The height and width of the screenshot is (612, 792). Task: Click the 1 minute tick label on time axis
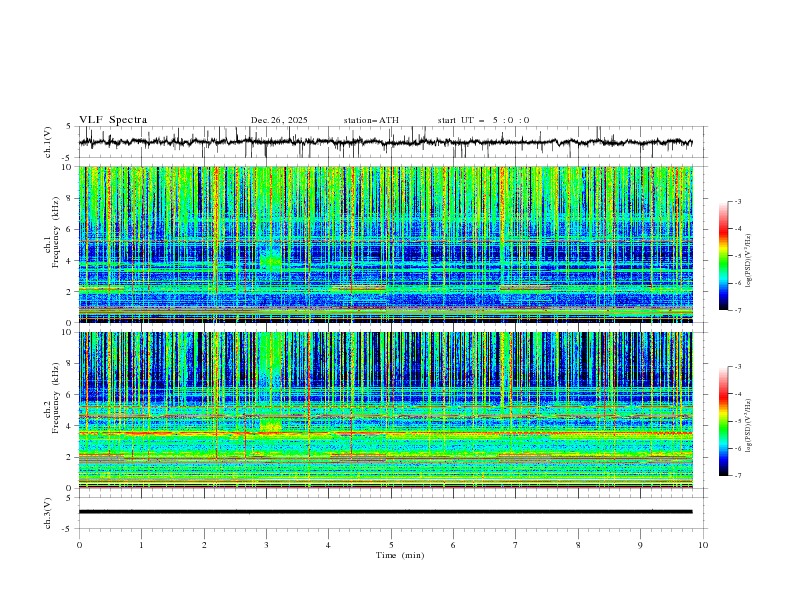click(141, 545)
